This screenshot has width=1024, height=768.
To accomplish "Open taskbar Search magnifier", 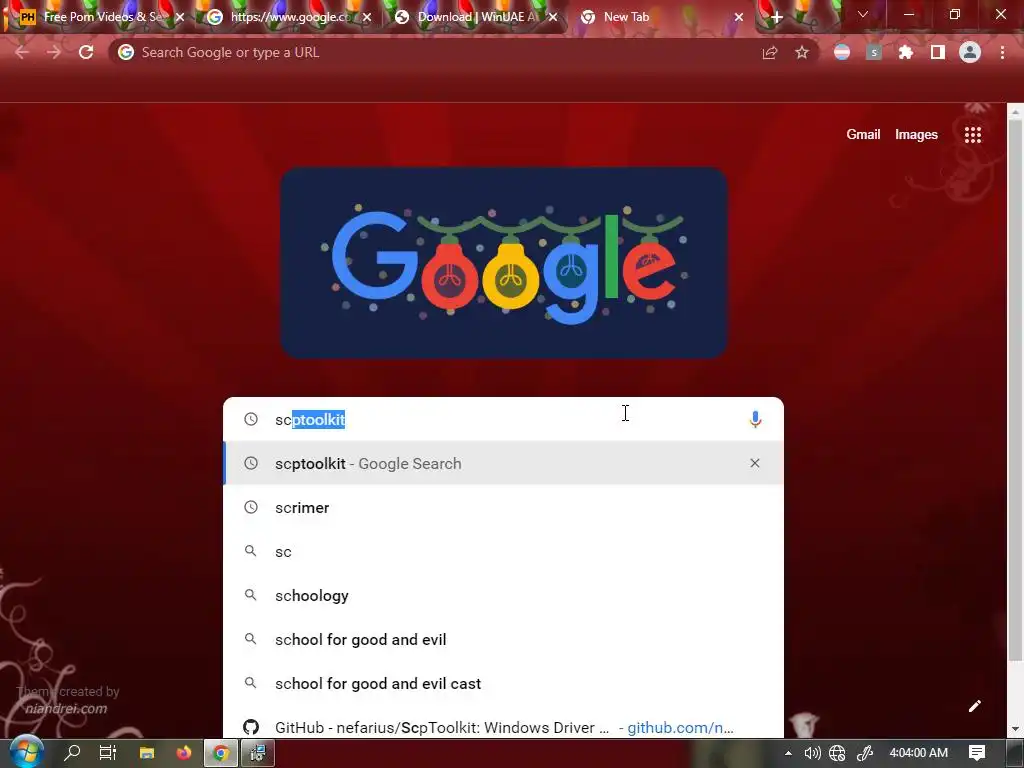I will [72, 753].
